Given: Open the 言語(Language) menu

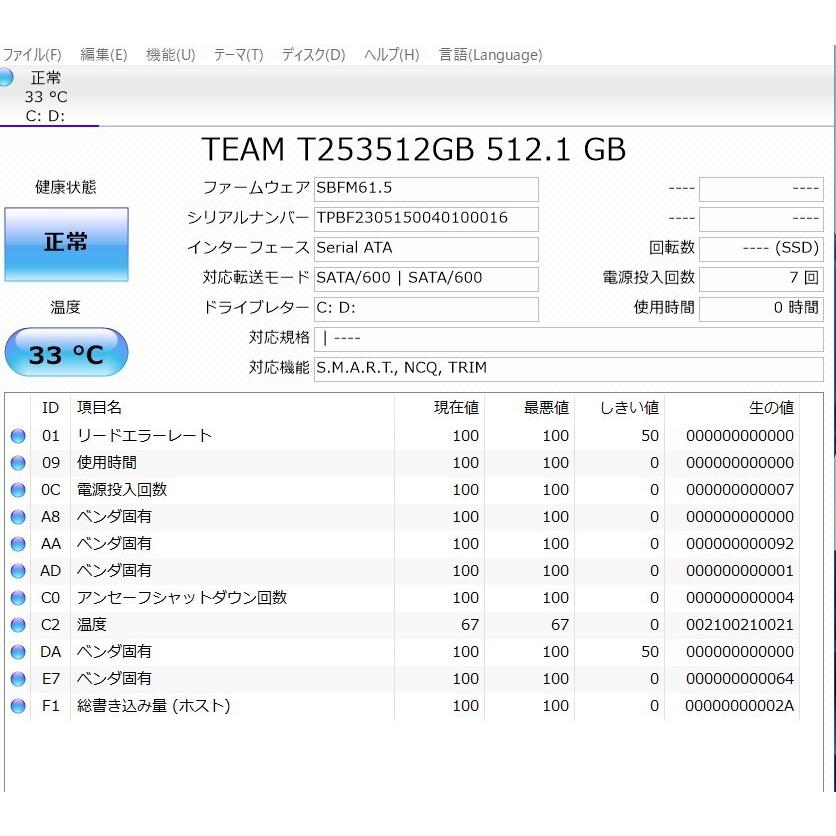Looking at the screenshot, I should 489,55.
